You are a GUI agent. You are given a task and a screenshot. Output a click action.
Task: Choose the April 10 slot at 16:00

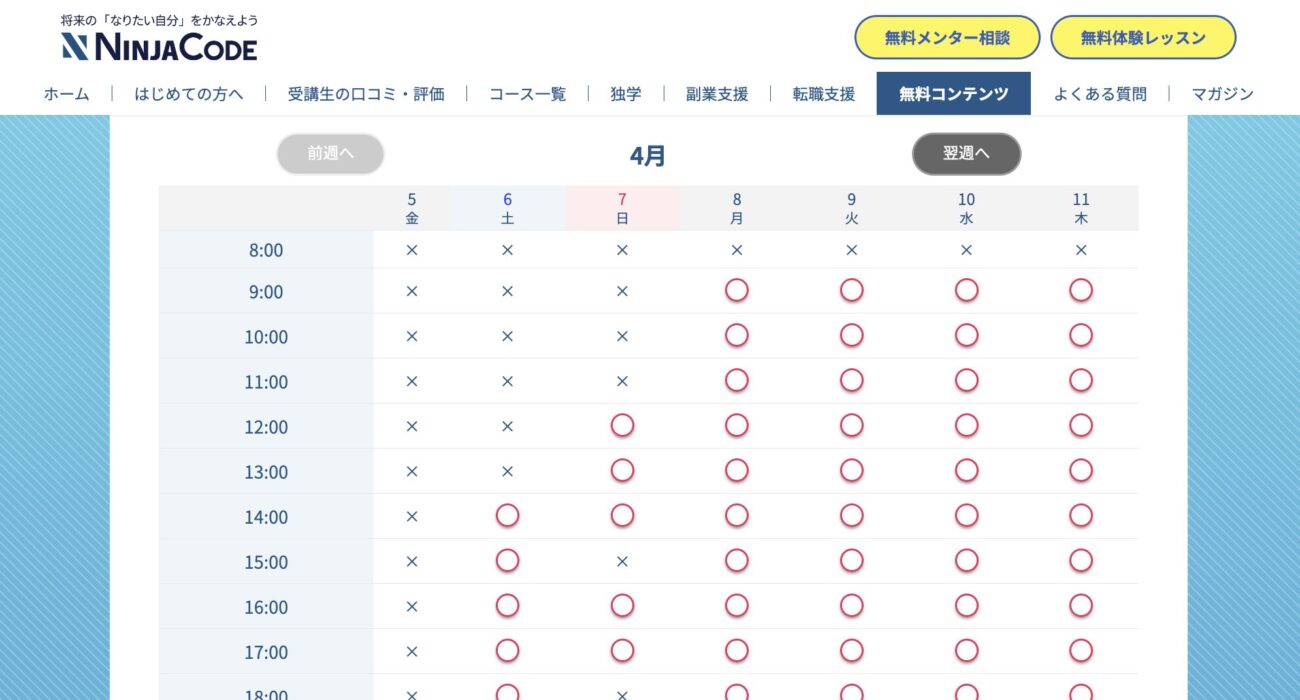click(x=966, y=606)
